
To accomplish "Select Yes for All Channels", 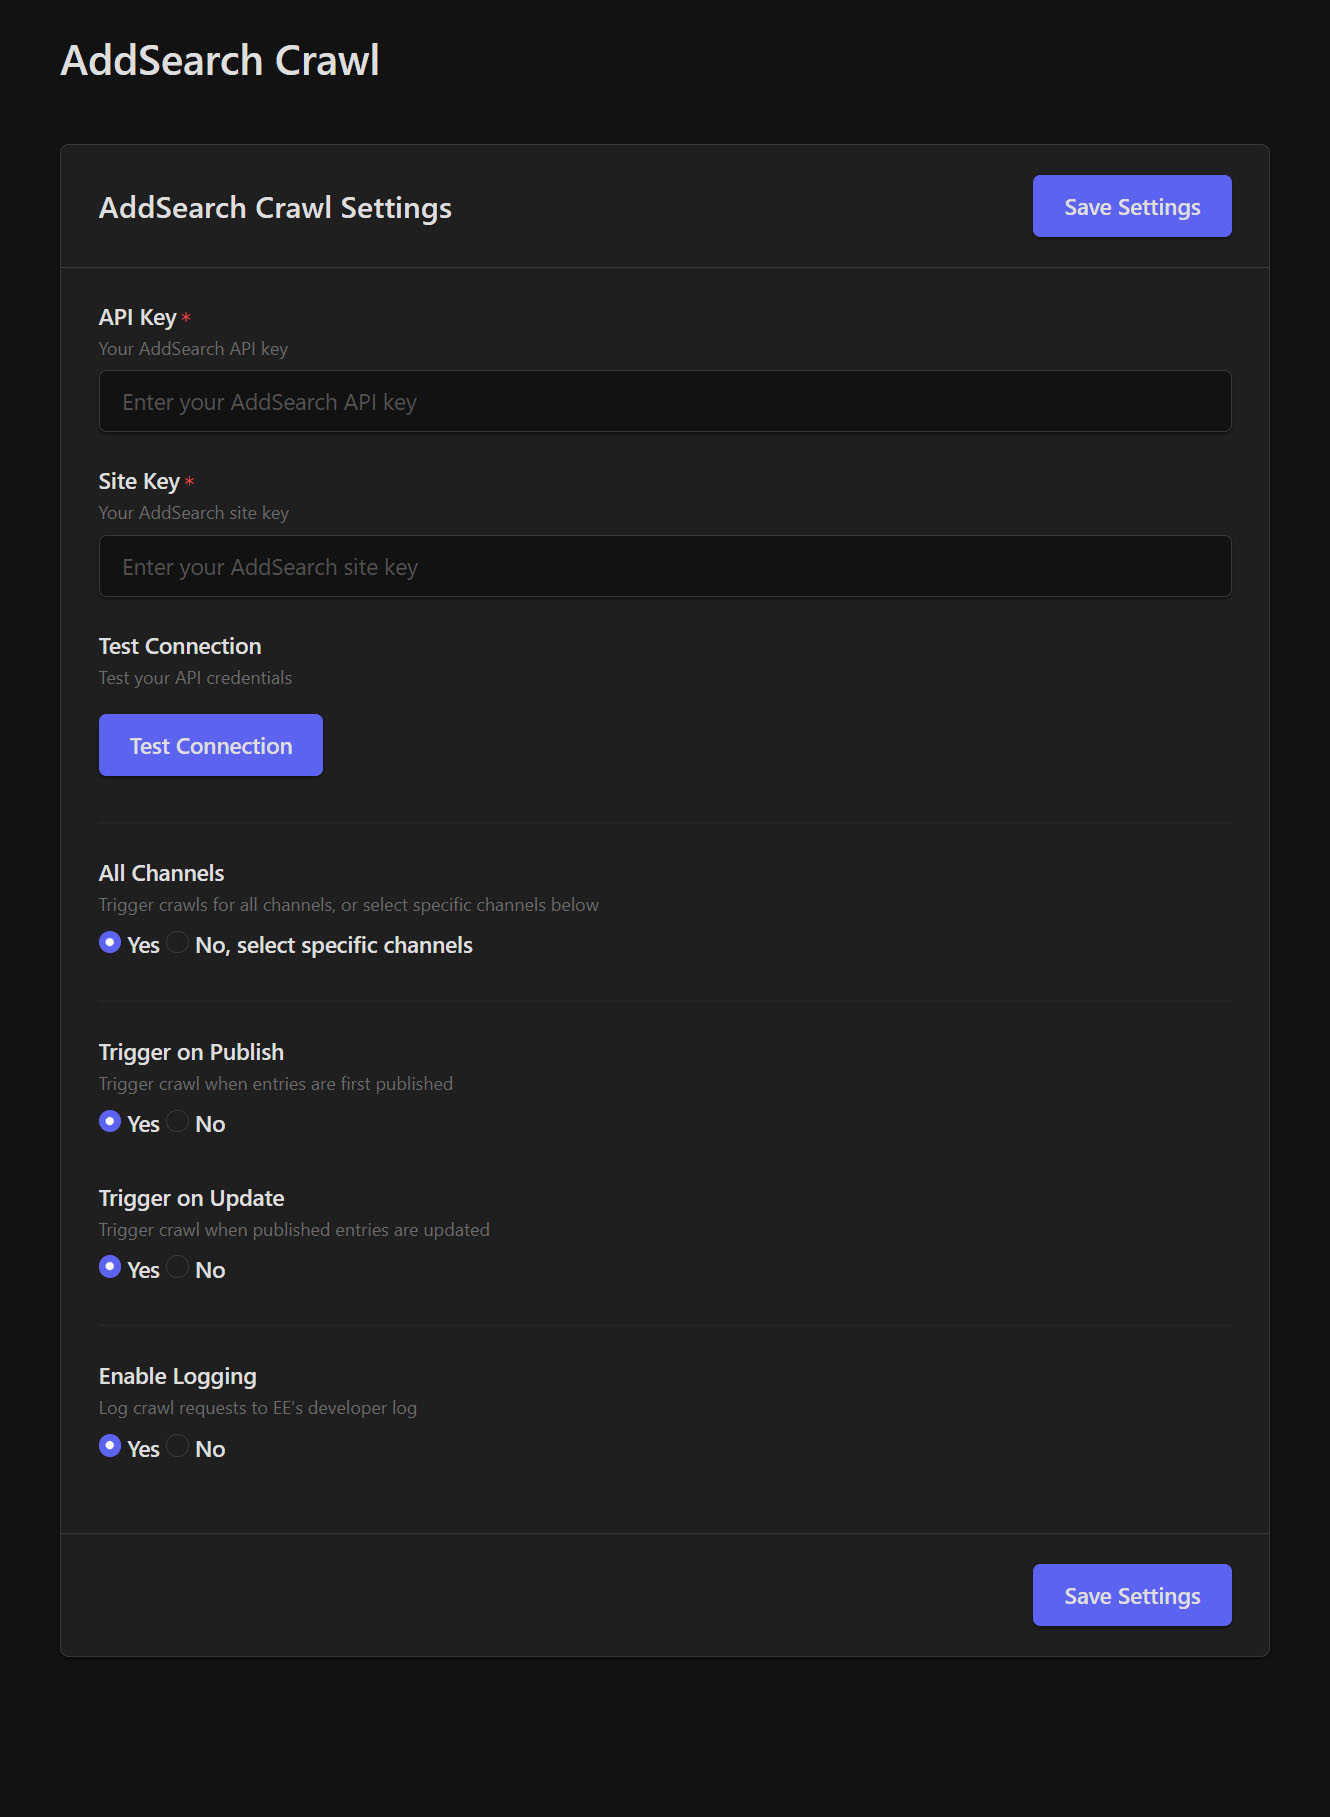I will tap(110, 942).
